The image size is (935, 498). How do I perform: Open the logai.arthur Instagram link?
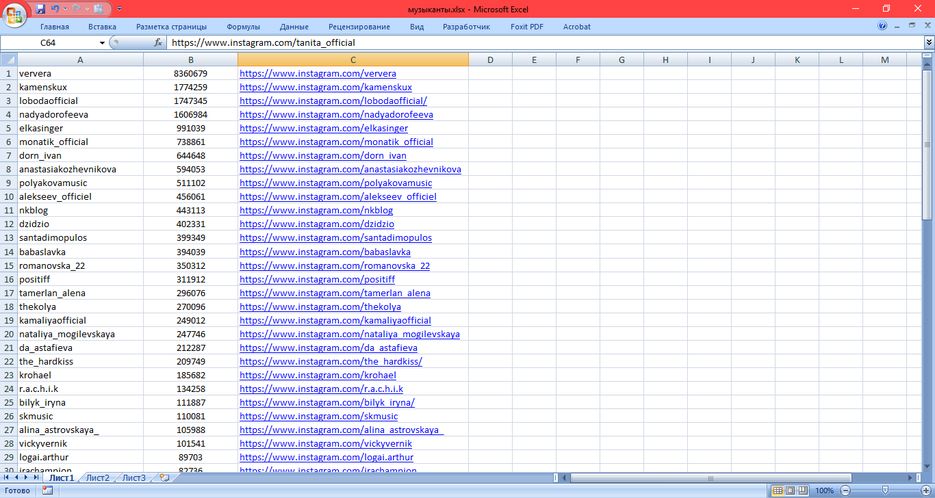(x=327, y=457)
